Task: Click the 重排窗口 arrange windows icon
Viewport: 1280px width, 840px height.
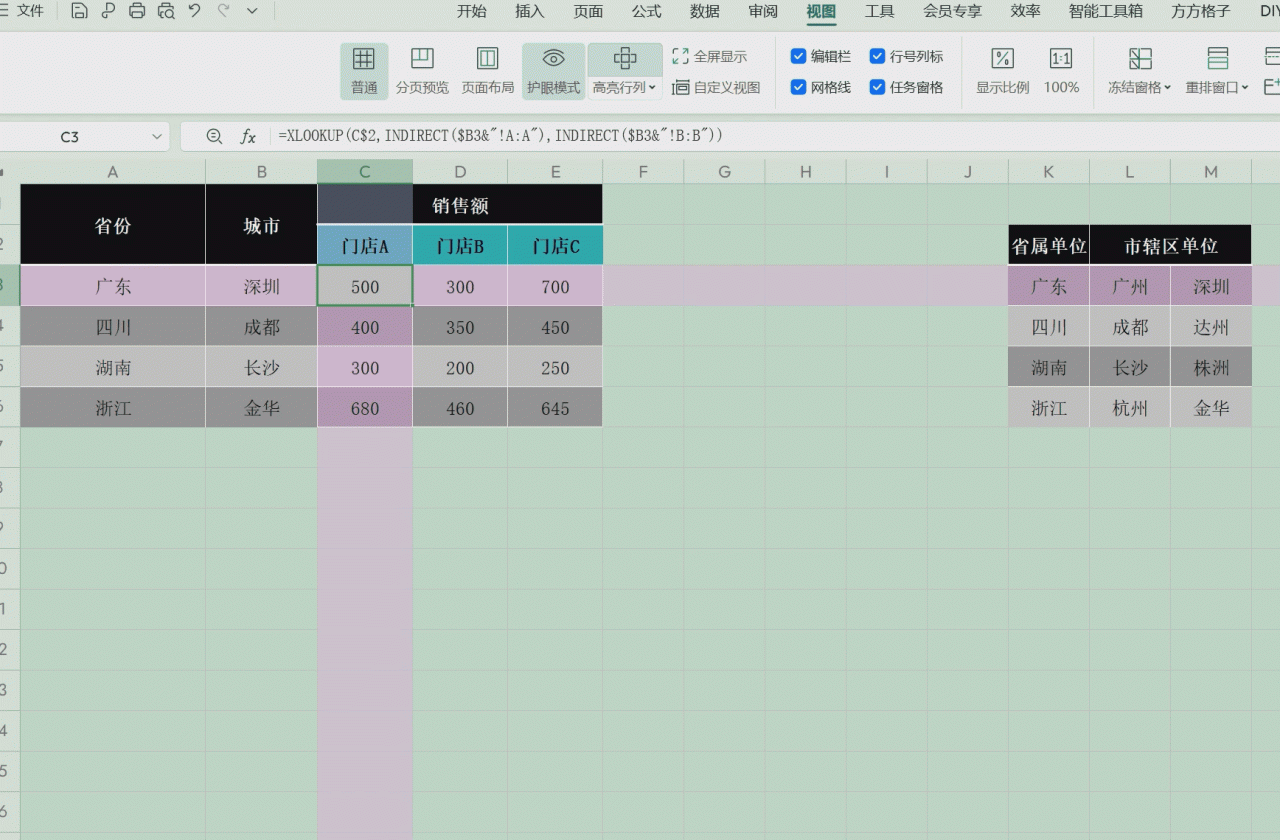Action: tap(1218, 59)
